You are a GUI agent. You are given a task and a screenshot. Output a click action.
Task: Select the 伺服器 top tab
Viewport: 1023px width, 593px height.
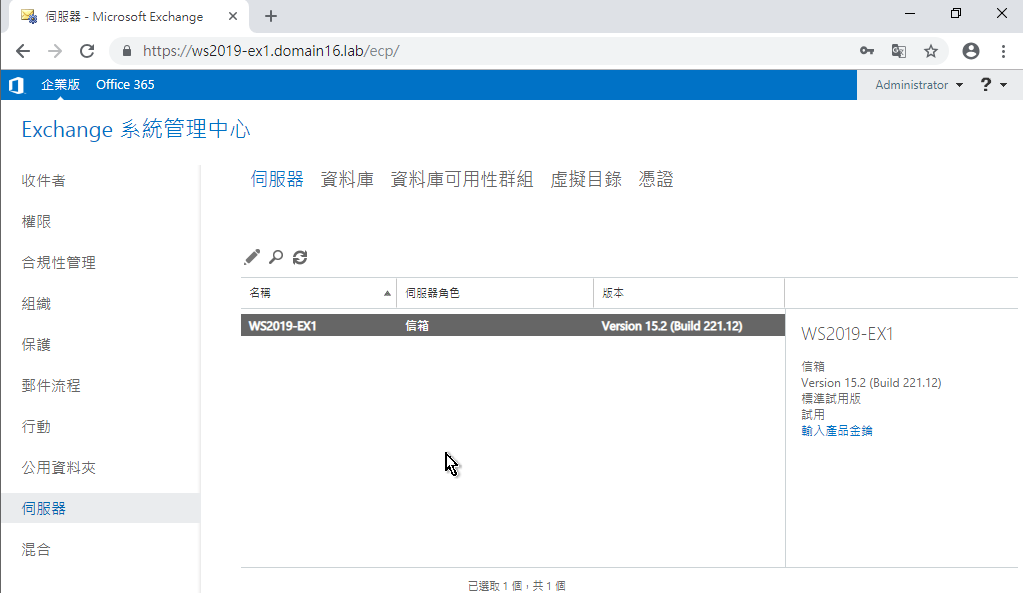click(x=277, y=179)
